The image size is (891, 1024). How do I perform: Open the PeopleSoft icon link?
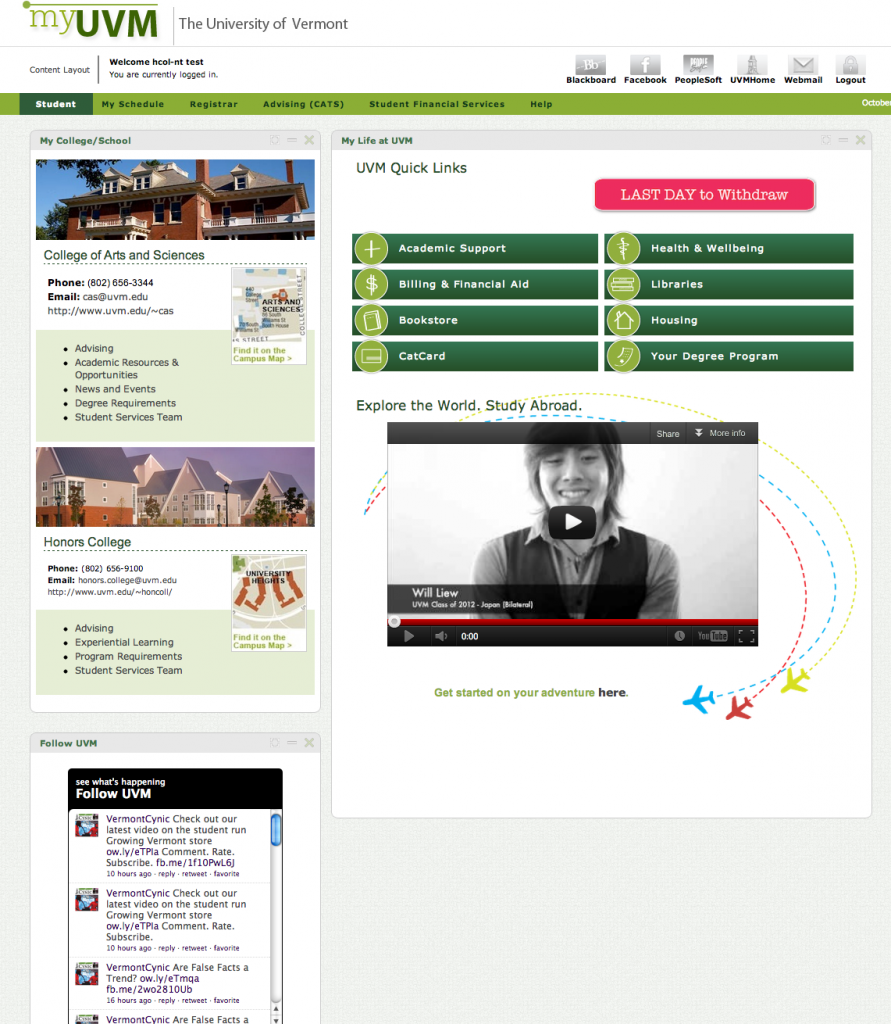coord(698,65)
